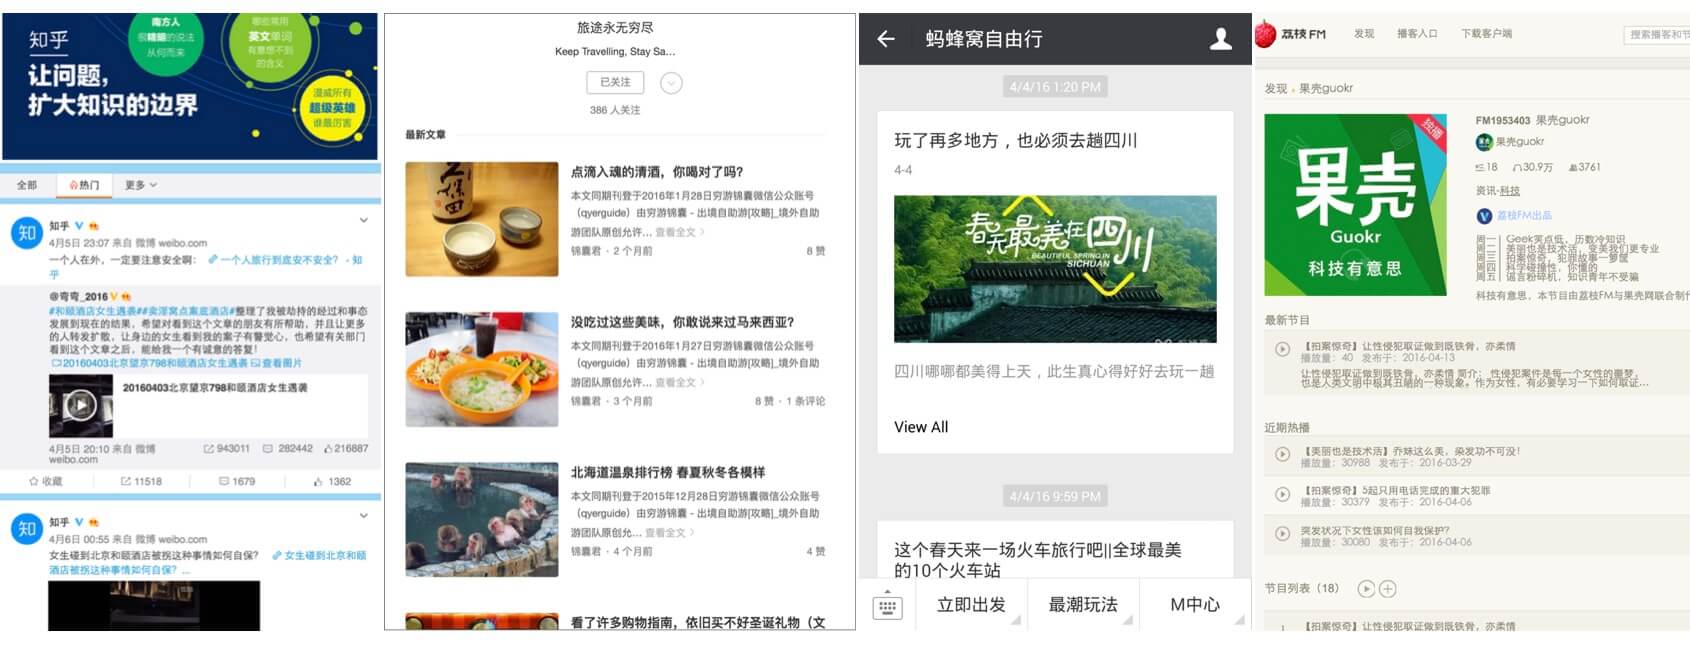Open the 科技 category link

pos(1510,191)
